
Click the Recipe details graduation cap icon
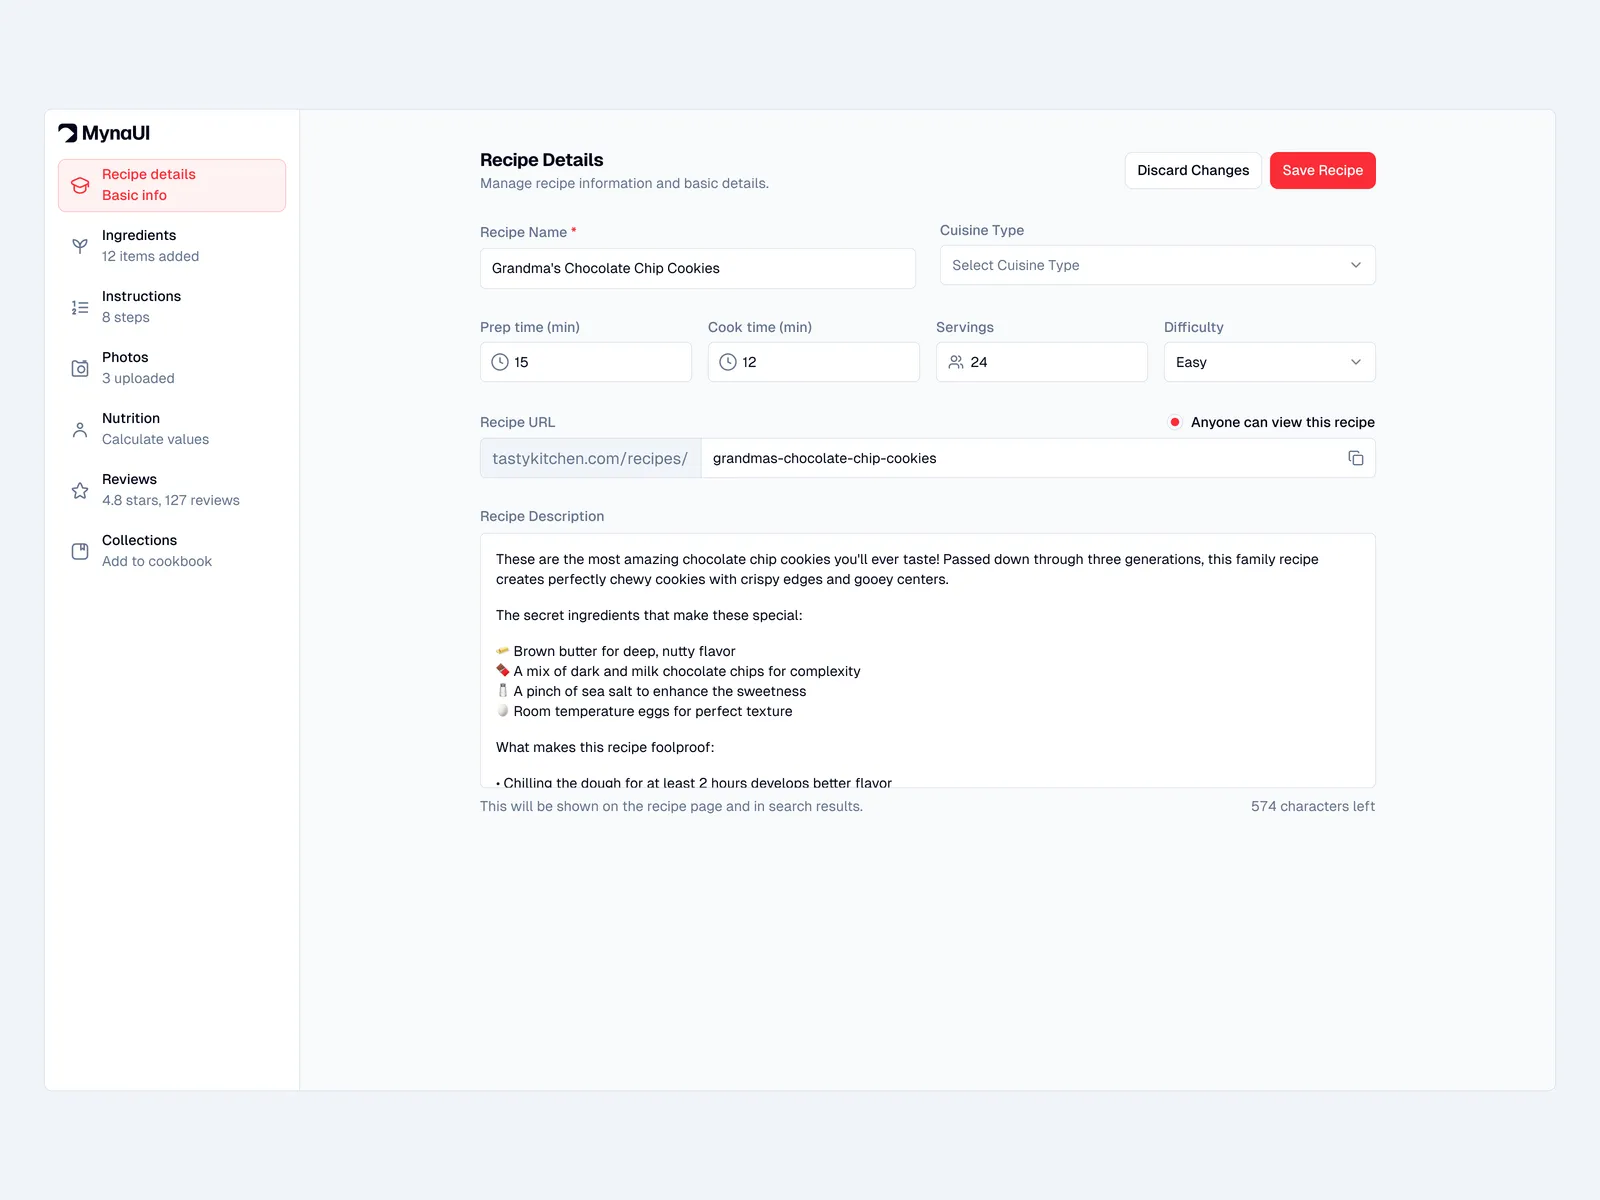[x=80, y=185]
